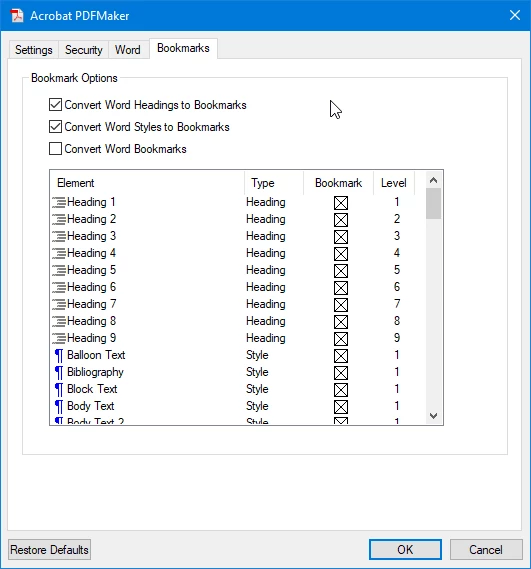Image resolution: width=531 pixels, height=569 pixels.
Task: Switch to the Word tab
Action: [128, 50]
